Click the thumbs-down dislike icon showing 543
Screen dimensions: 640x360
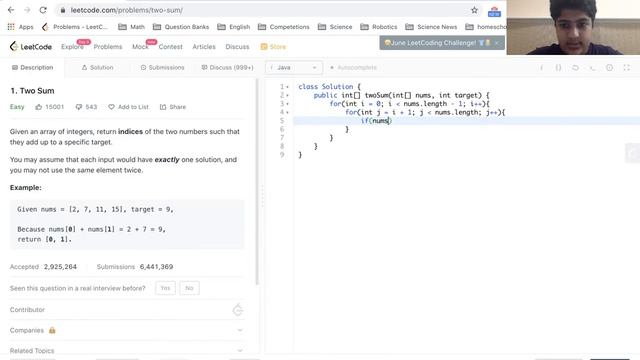[79, 107]
